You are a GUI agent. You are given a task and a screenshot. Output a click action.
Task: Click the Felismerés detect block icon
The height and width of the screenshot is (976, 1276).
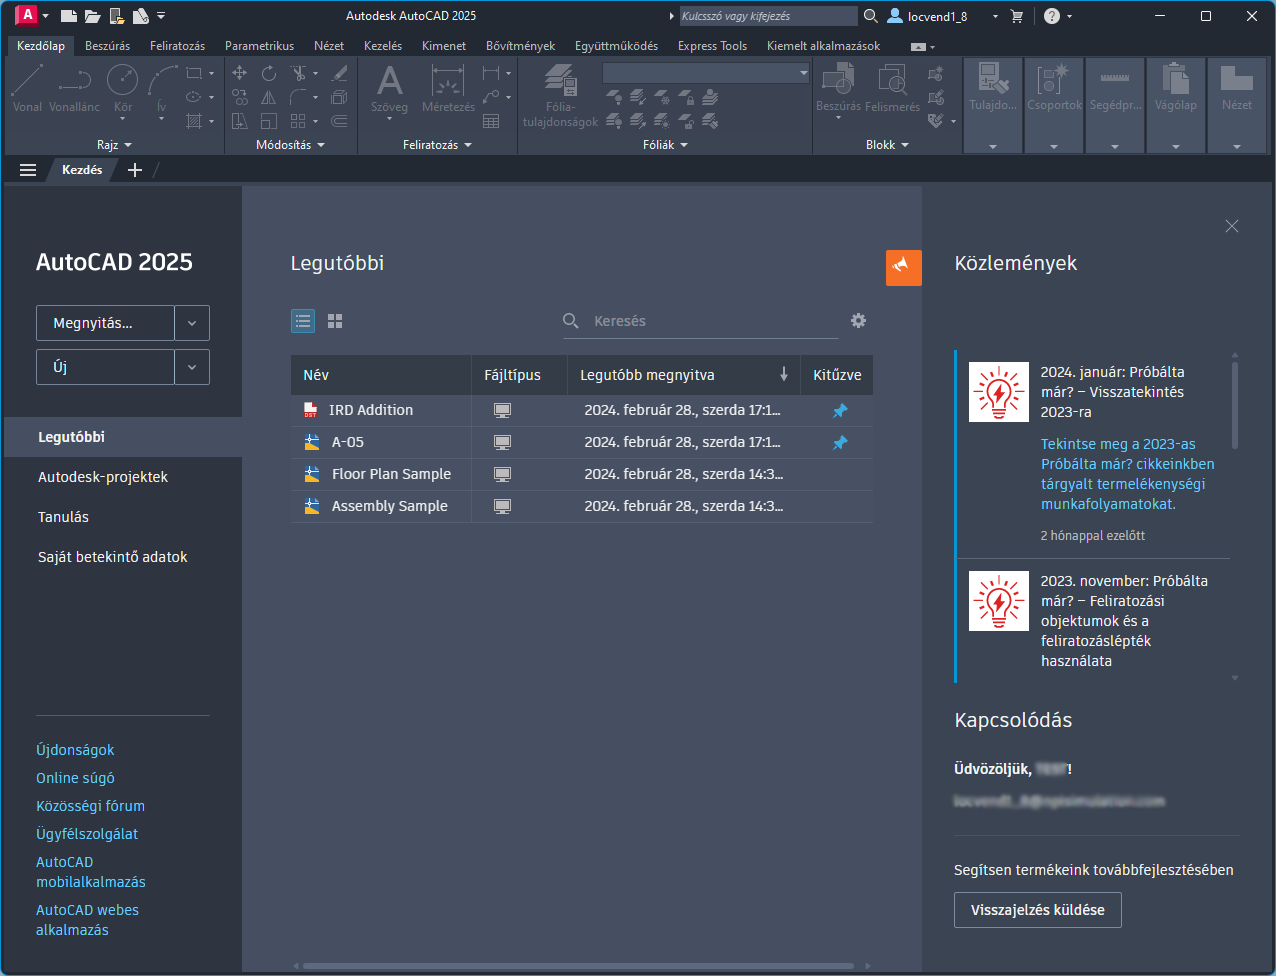892,88
